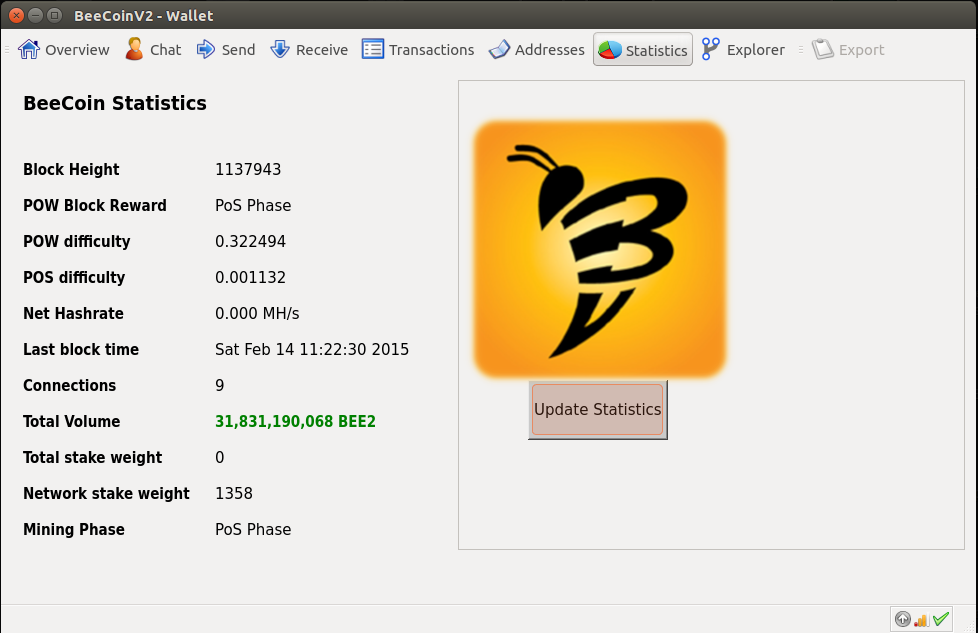Select the hashrate value 0.000 MH/s
978x633 pixels.
(258, 314)
